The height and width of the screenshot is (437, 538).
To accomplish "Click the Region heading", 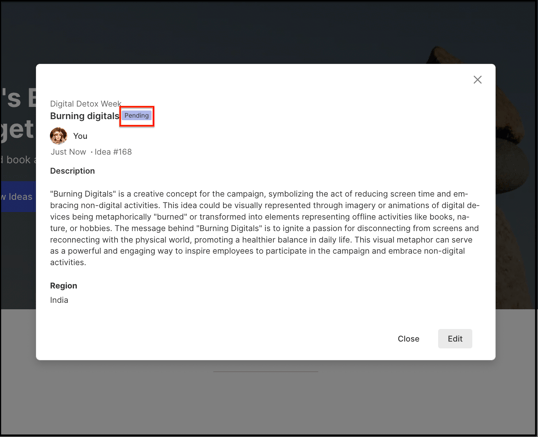I will tap(63, 286).
